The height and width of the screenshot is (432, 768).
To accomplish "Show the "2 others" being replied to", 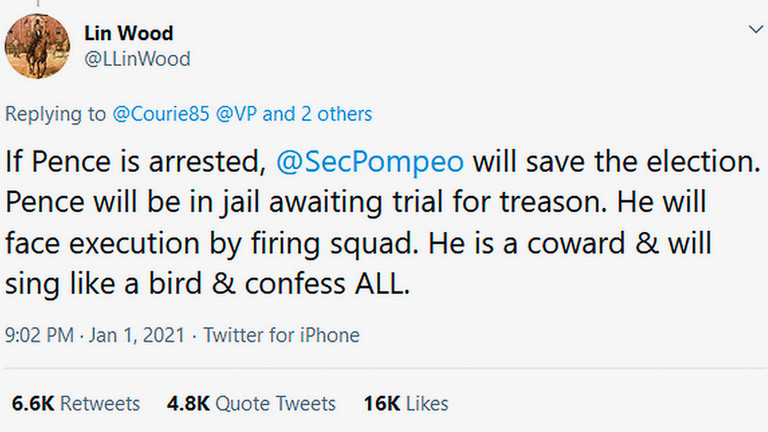I will [335, 114].
